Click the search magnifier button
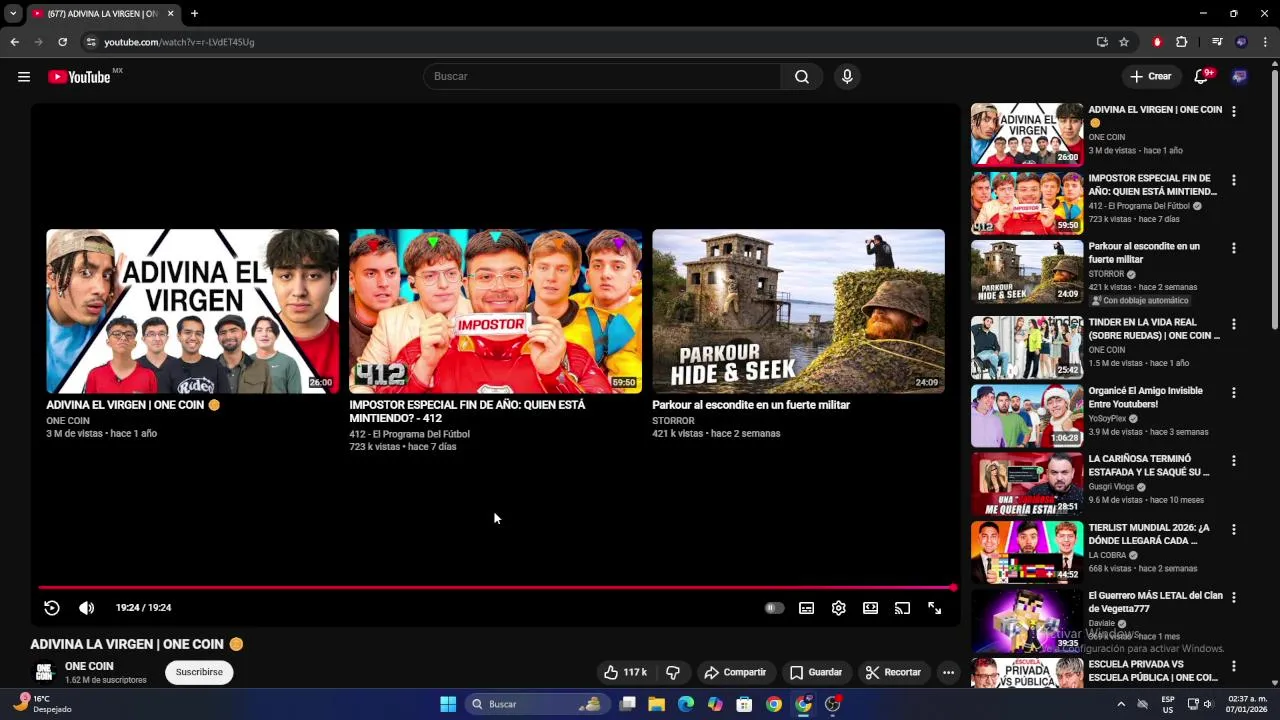 [x=802, y=77]
